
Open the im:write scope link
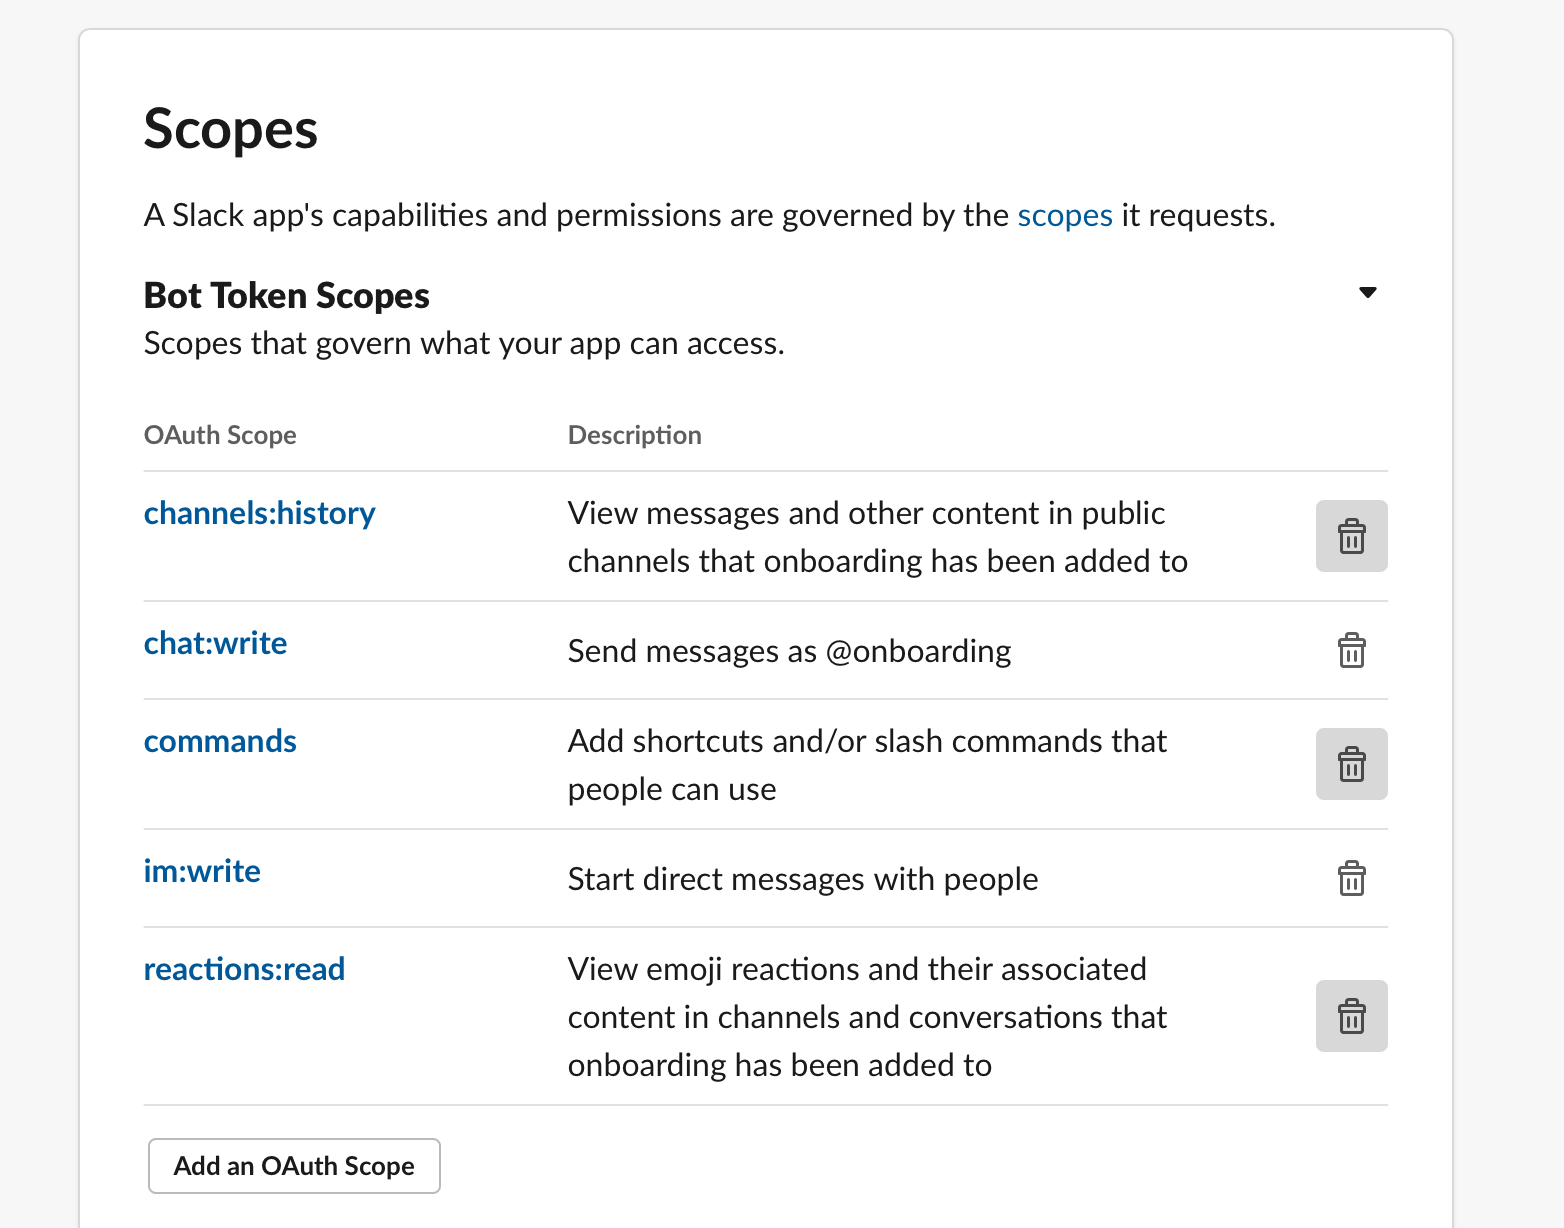coord(202,871)
